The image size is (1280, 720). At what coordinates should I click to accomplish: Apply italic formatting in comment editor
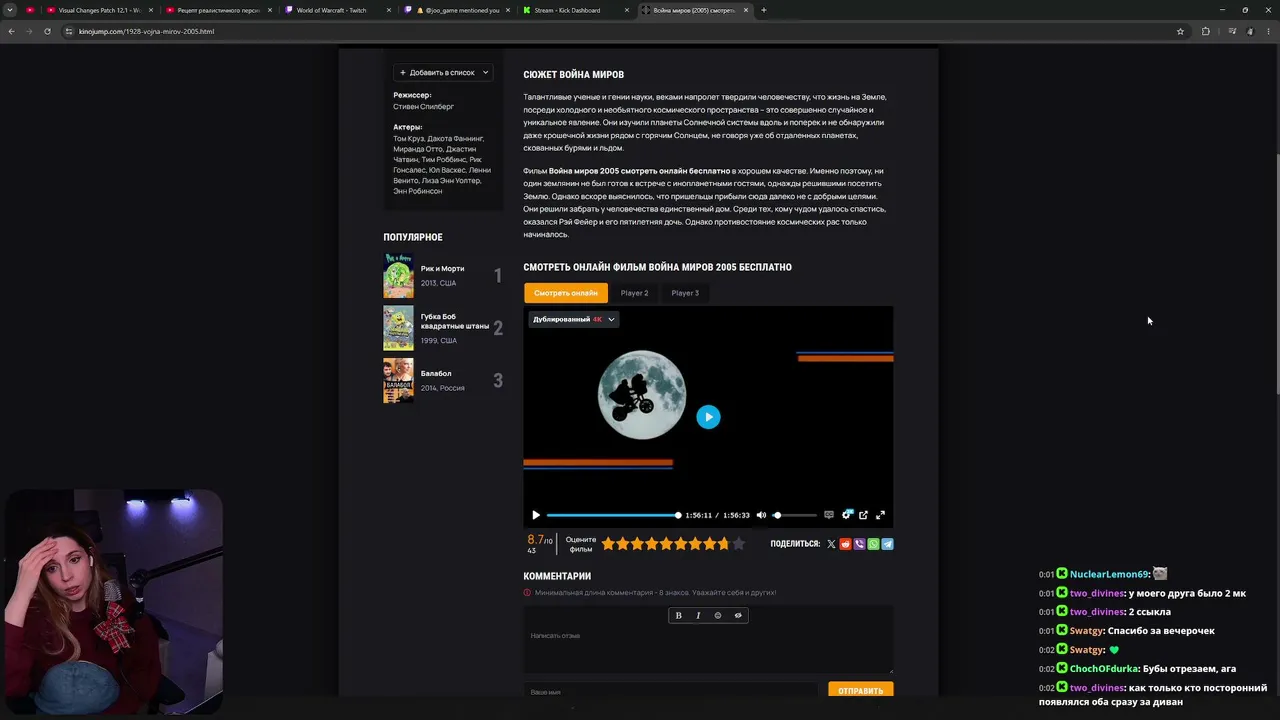point(698,615)
